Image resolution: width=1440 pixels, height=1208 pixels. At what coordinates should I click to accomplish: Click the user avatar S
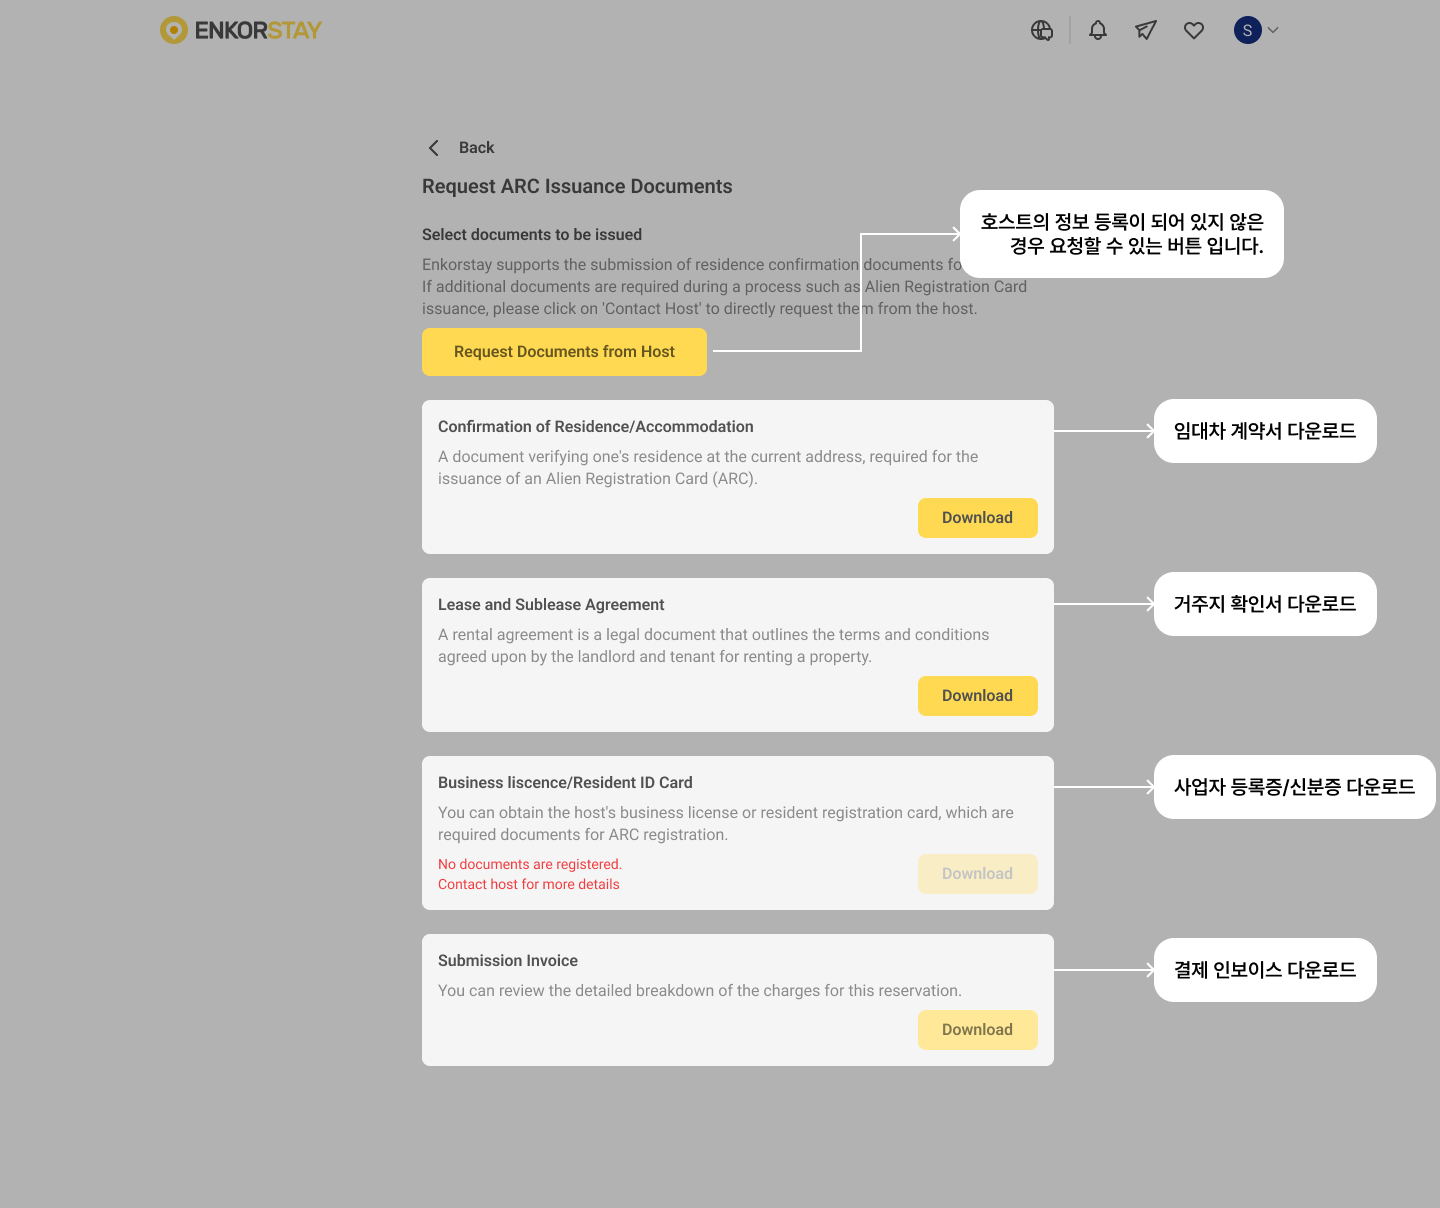coord(1247,30)
